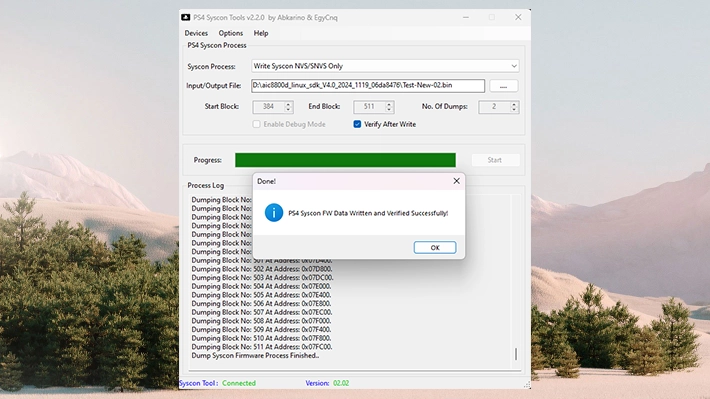This screenshot has width=710, height=399.
Task: Select log line 'Dumping Block No: 511'
Action: click(x=262, y=347)
